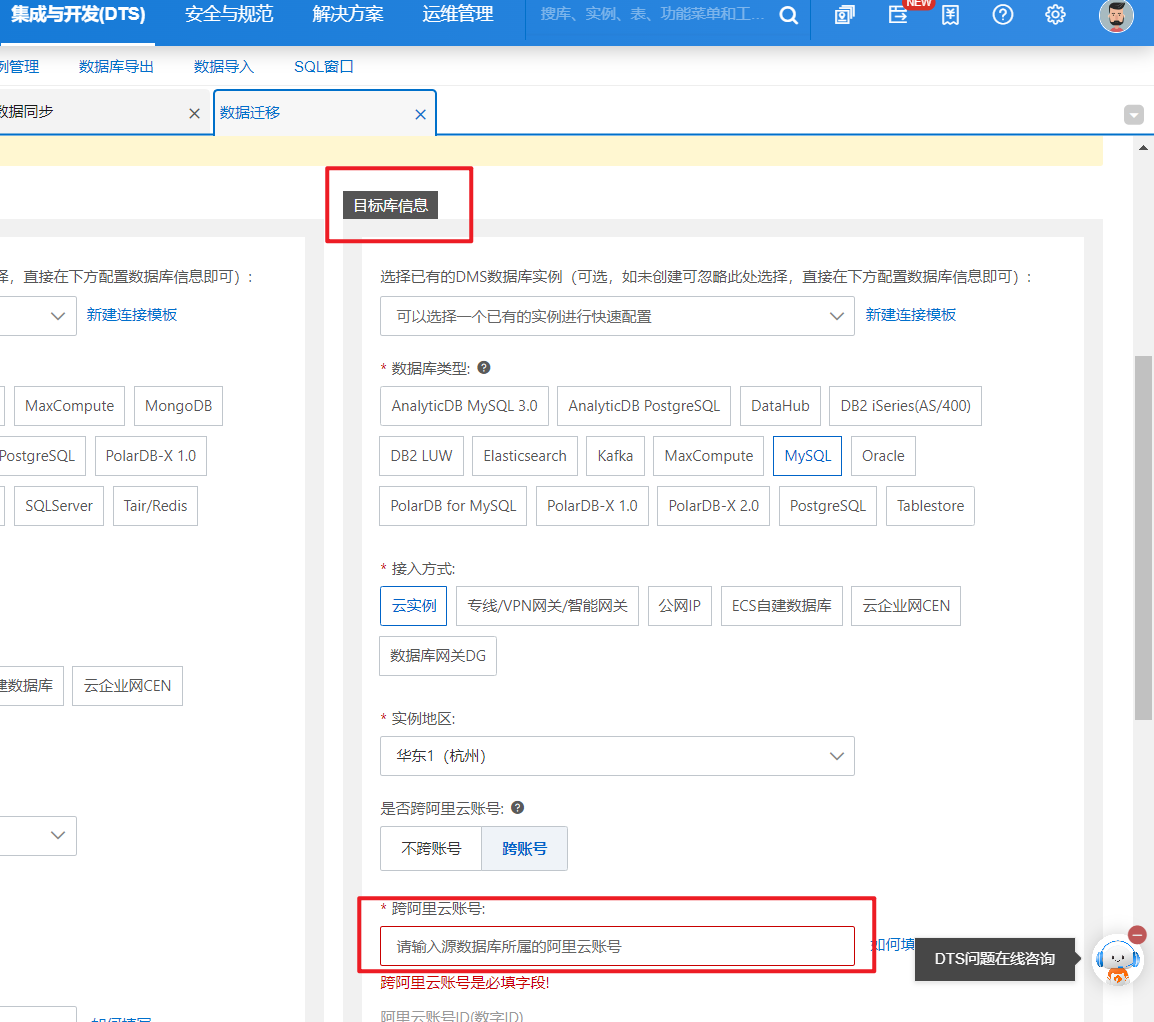Select PolarDB-X 1.0 in target database types
1154x1022 pixels.
592,506
